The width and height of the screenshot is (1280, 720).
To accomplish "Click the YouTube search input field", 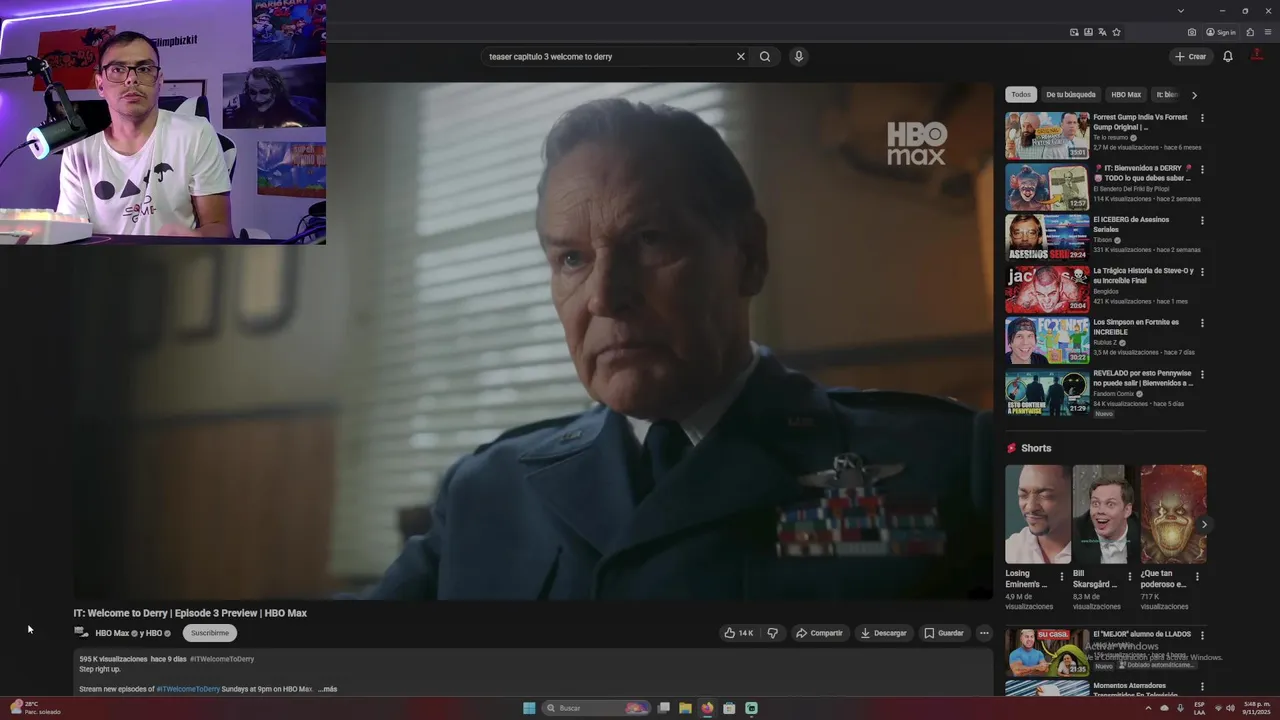I will 608,57.
